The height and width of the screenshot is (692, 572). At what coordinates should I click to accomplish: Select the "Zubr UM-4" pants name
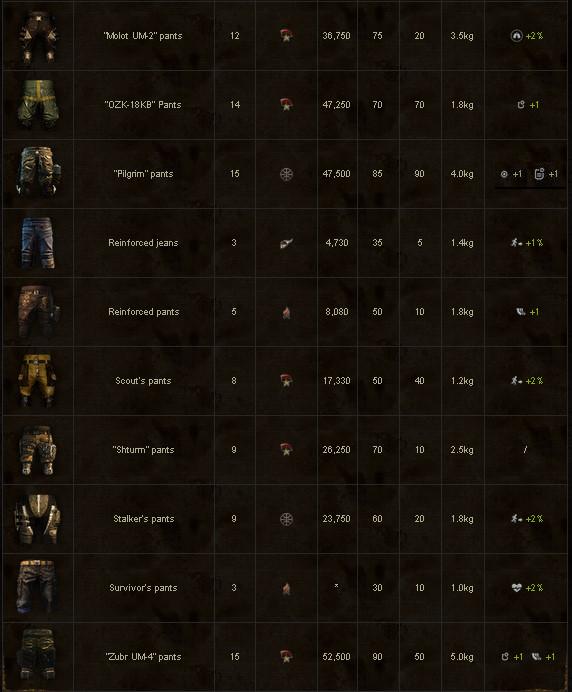point(143,657)
